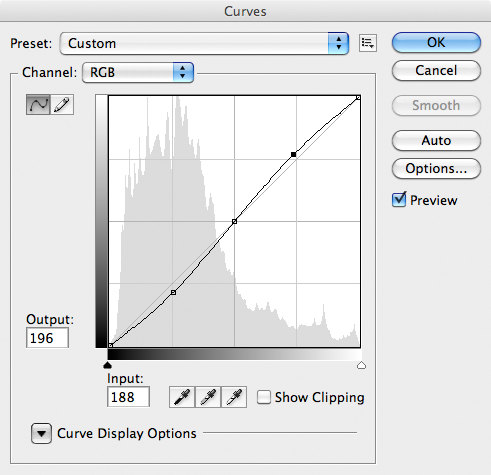Toggle the Preview checkbox

(399, 200)
